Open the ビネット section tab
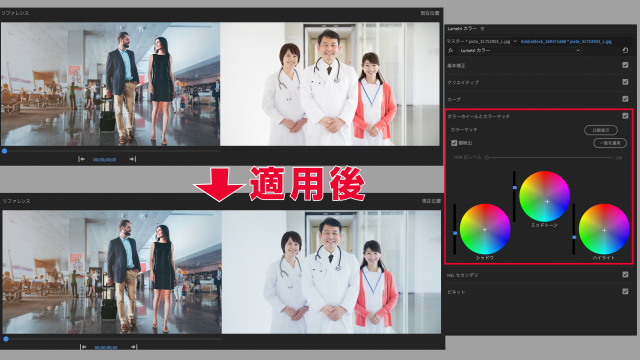Image resolution: width=640 pixels, height=360 pixels. pos(456,292)
